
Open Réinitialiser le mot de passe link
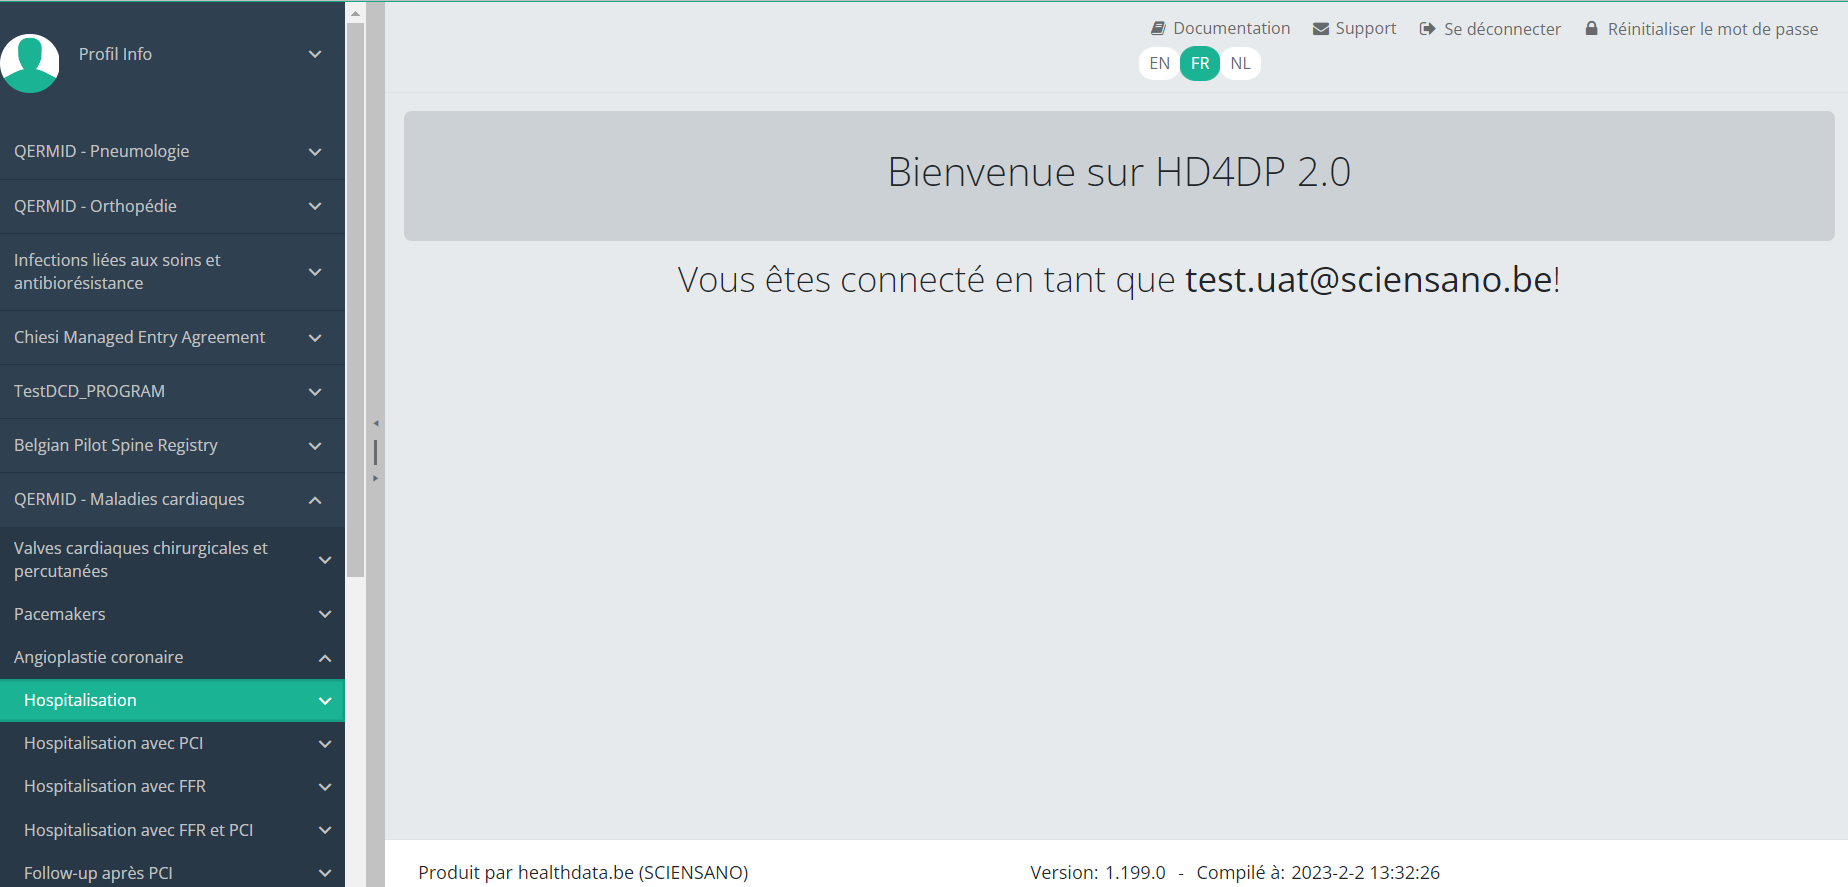[1712, 29]
